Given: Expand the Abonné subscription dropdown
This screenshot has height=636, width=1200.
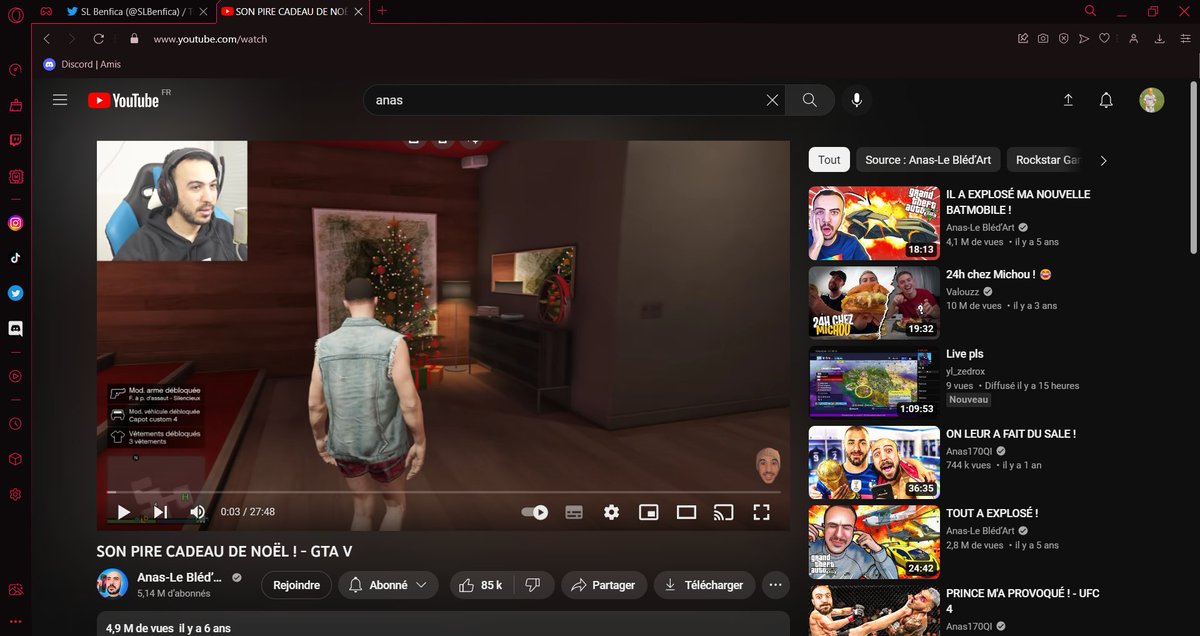Looking at the screenshot, I should pos(388,585).
